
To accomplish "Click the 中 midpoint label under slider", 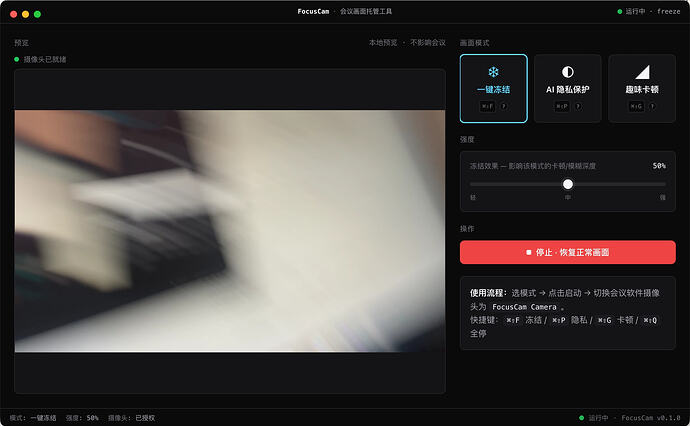I will (568, 198).
